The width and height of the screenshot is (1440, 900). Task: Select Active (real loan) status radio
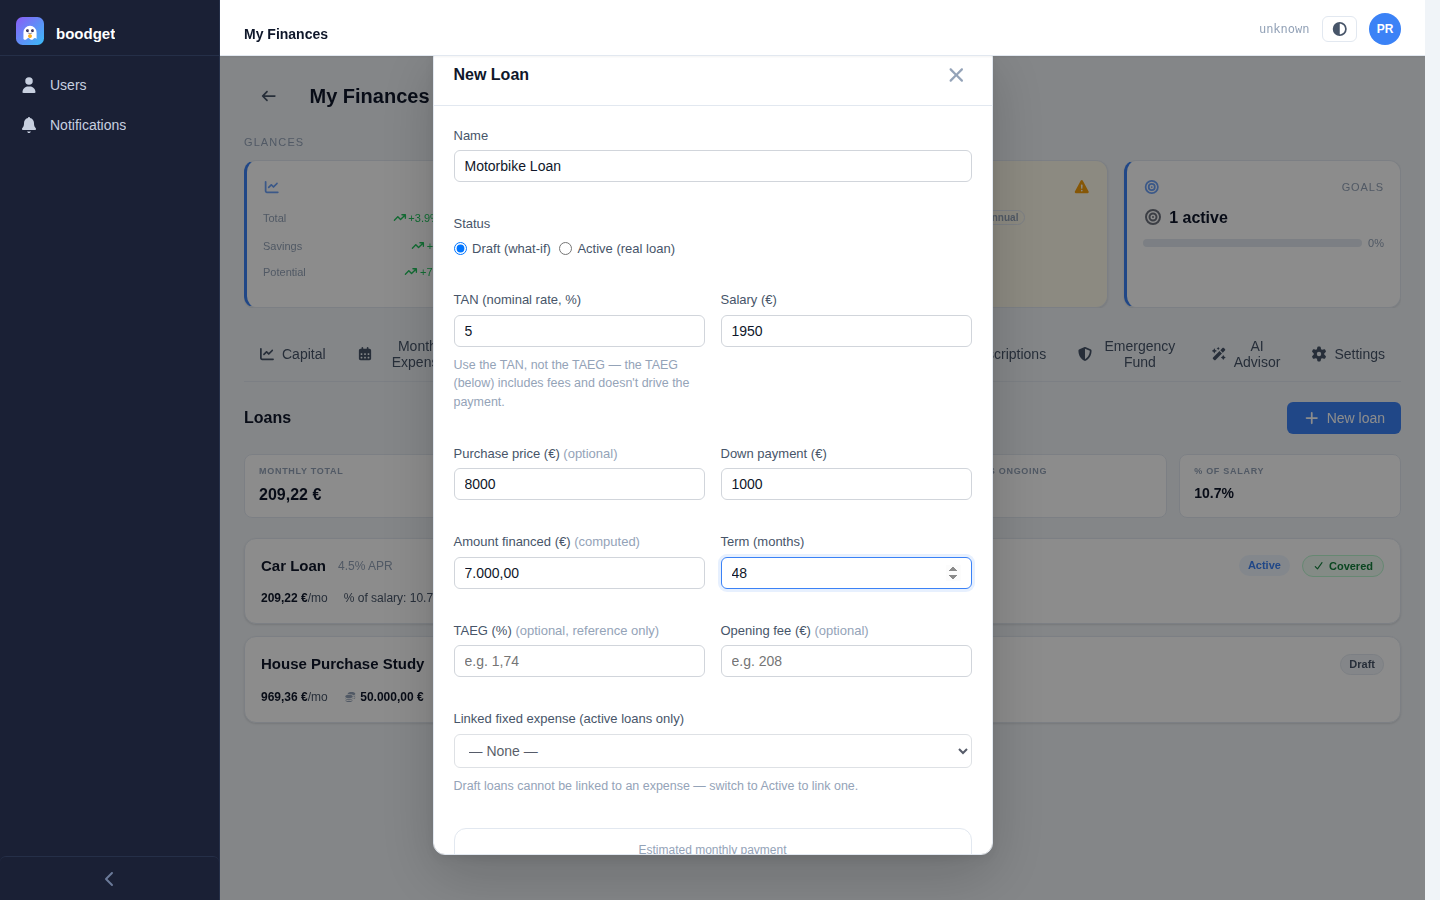pyautogui.click(x=565, y=249)
